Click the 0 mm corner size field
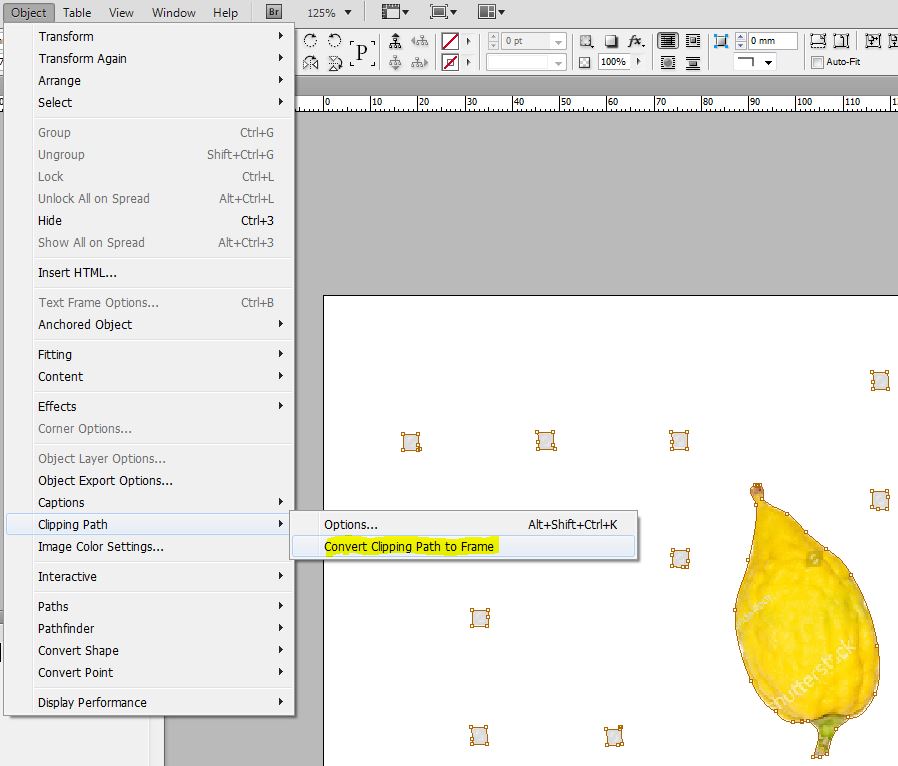The image size is (898, 766). pos(773,41)
